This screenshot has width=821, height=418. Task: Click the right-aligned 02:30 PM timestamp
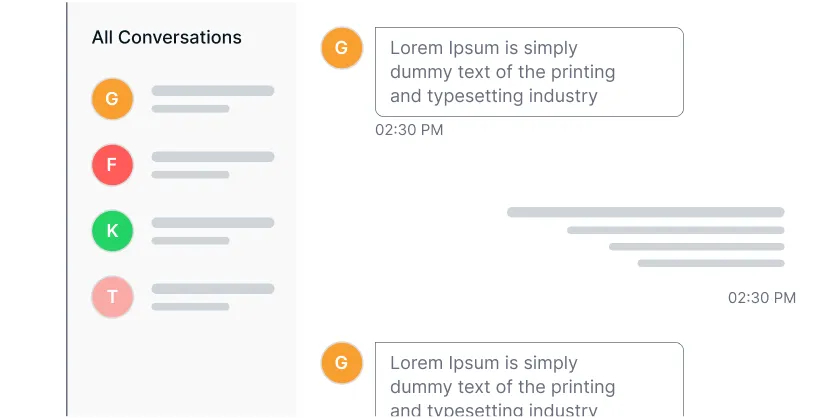point(762,297)
